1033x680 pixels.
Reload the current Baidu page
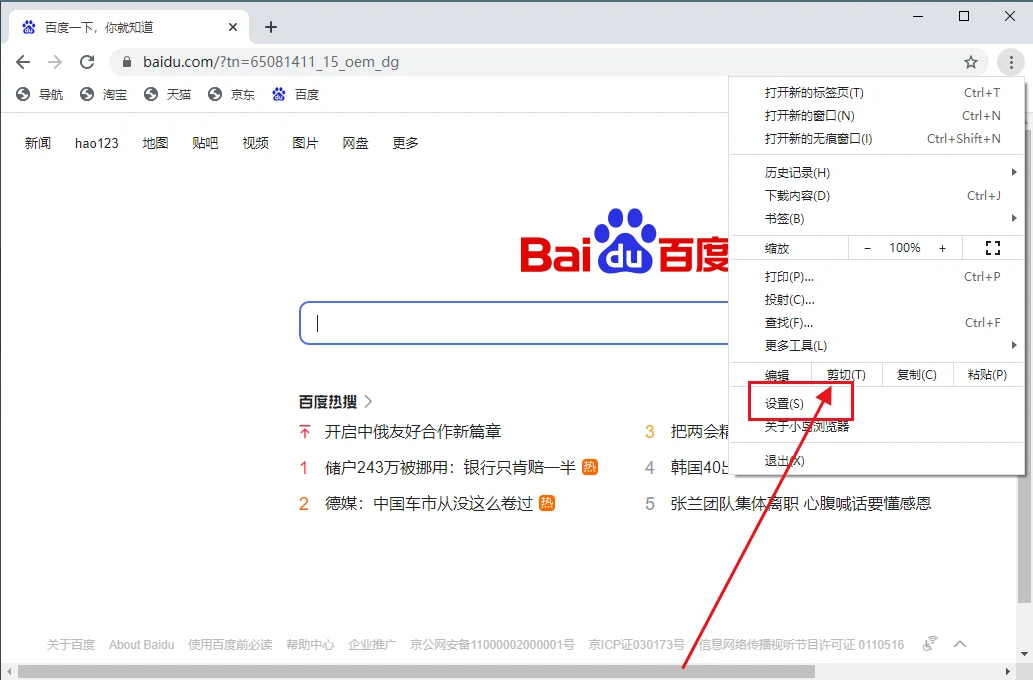pos(87,62)
